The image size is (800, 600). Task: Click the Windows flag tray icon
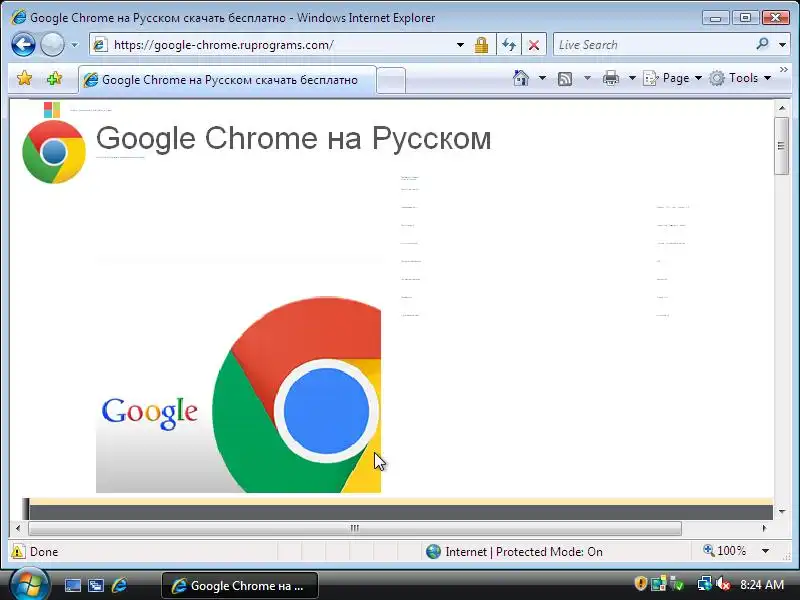point(659,583)
